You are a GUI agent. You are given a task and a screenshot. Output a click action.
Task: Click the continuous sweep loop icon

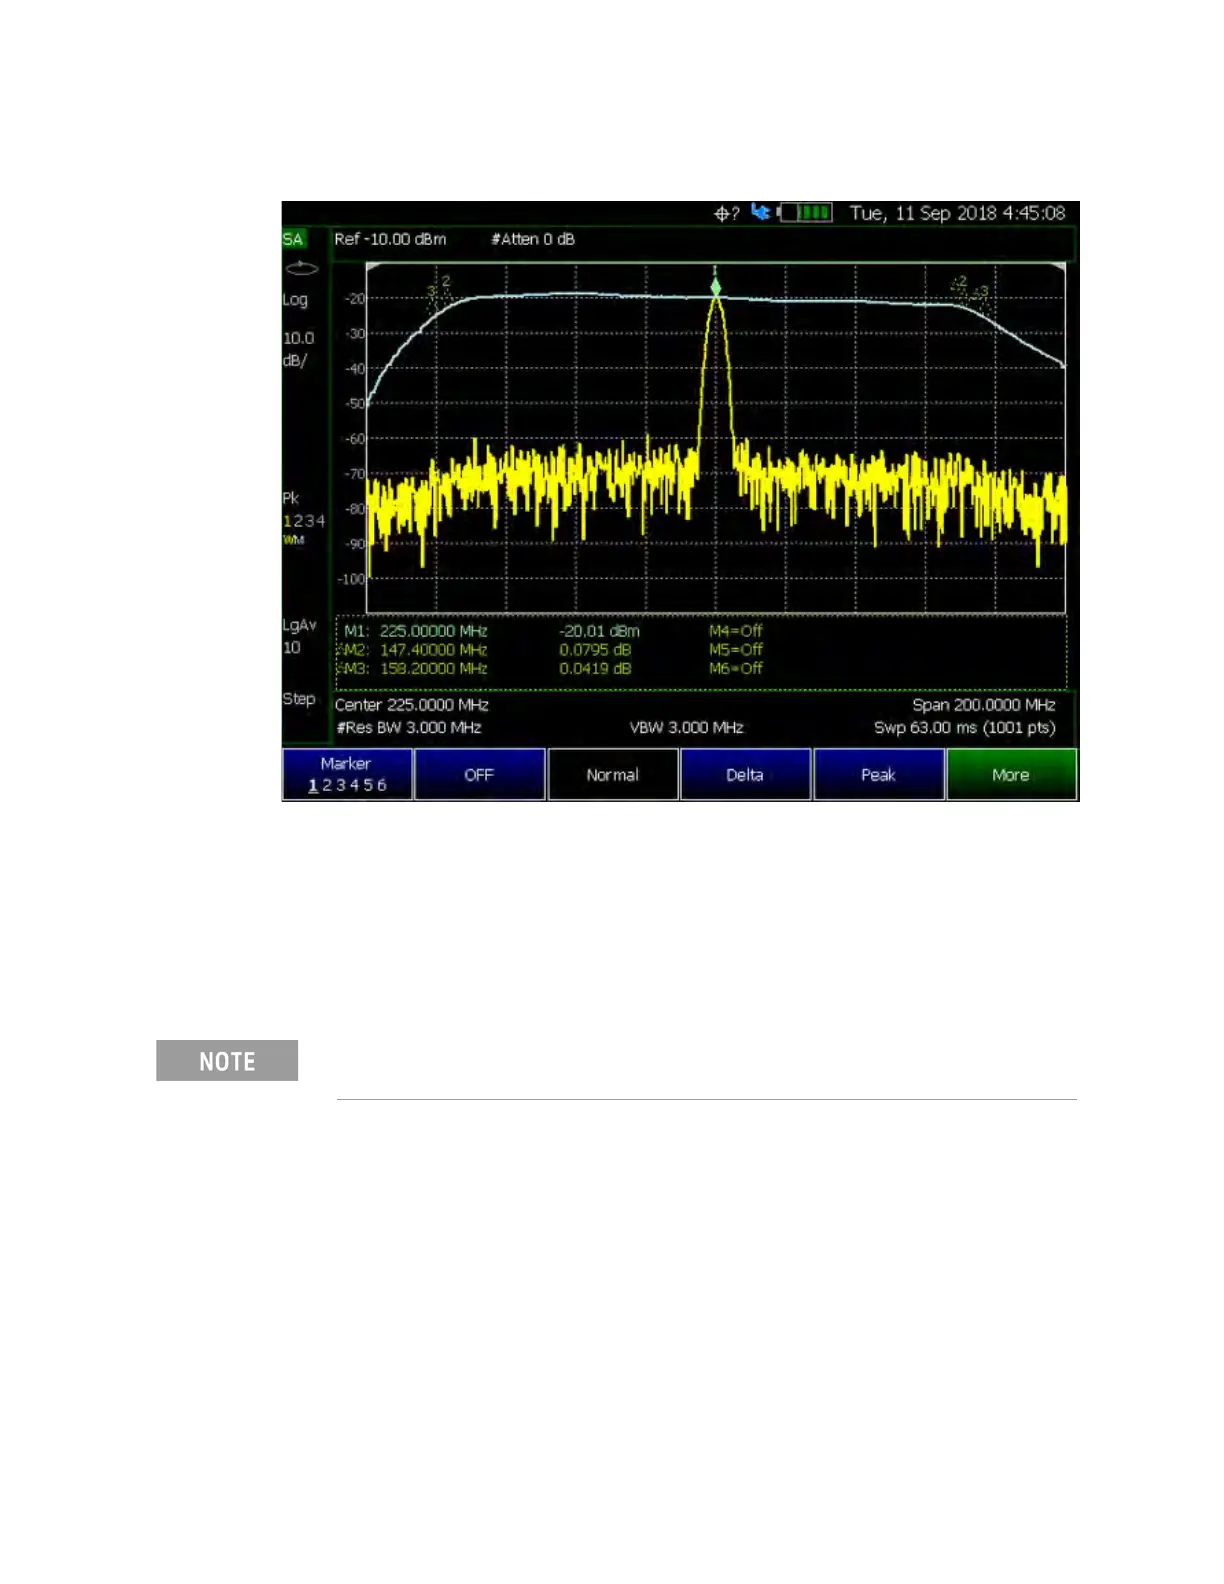click(x=302, y=268)
